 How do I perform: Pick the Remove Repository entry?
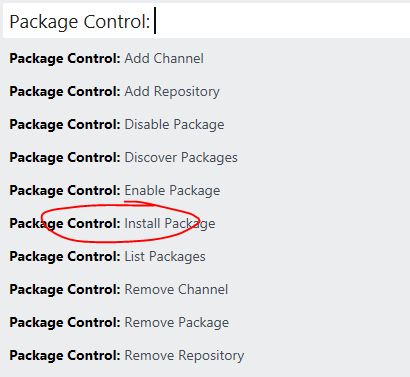point(207,356)
